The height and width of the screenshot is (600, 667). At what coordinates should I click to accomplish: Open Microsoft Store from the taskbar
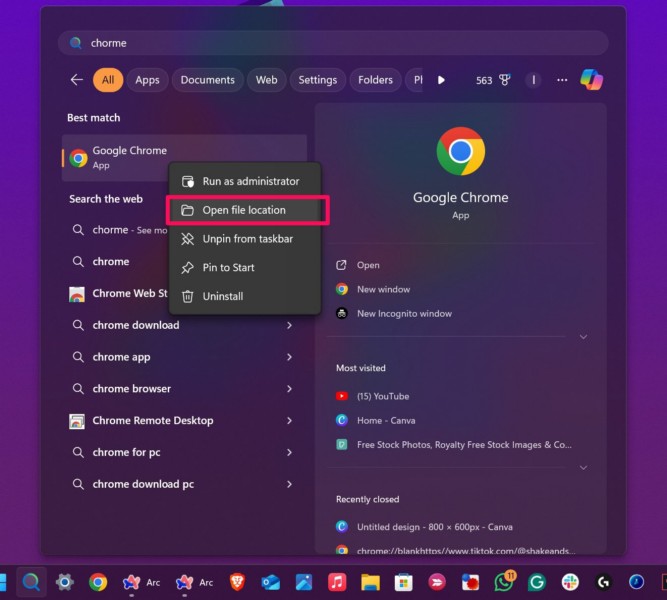[x=404, y=582]
